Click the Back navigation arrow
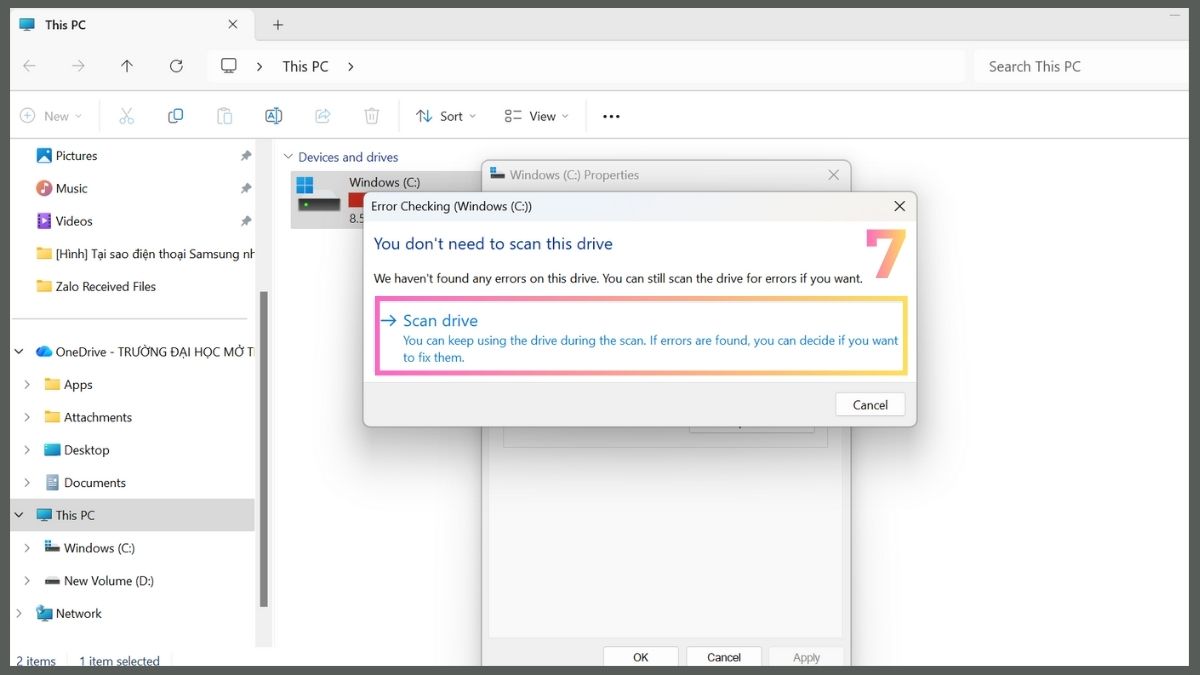 pos(29,66)
